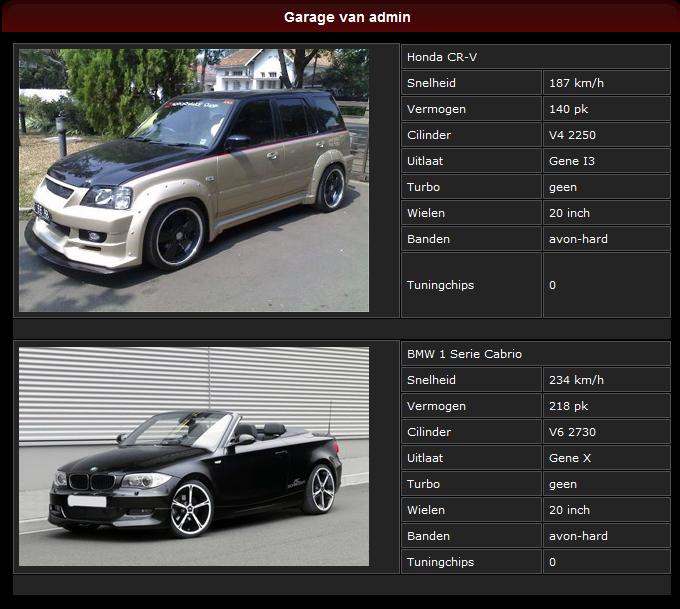Click the '234 km/h' speed value
The width and height of the screenshot is (680, 609).
pyautogui.click(x=576, y=380)
